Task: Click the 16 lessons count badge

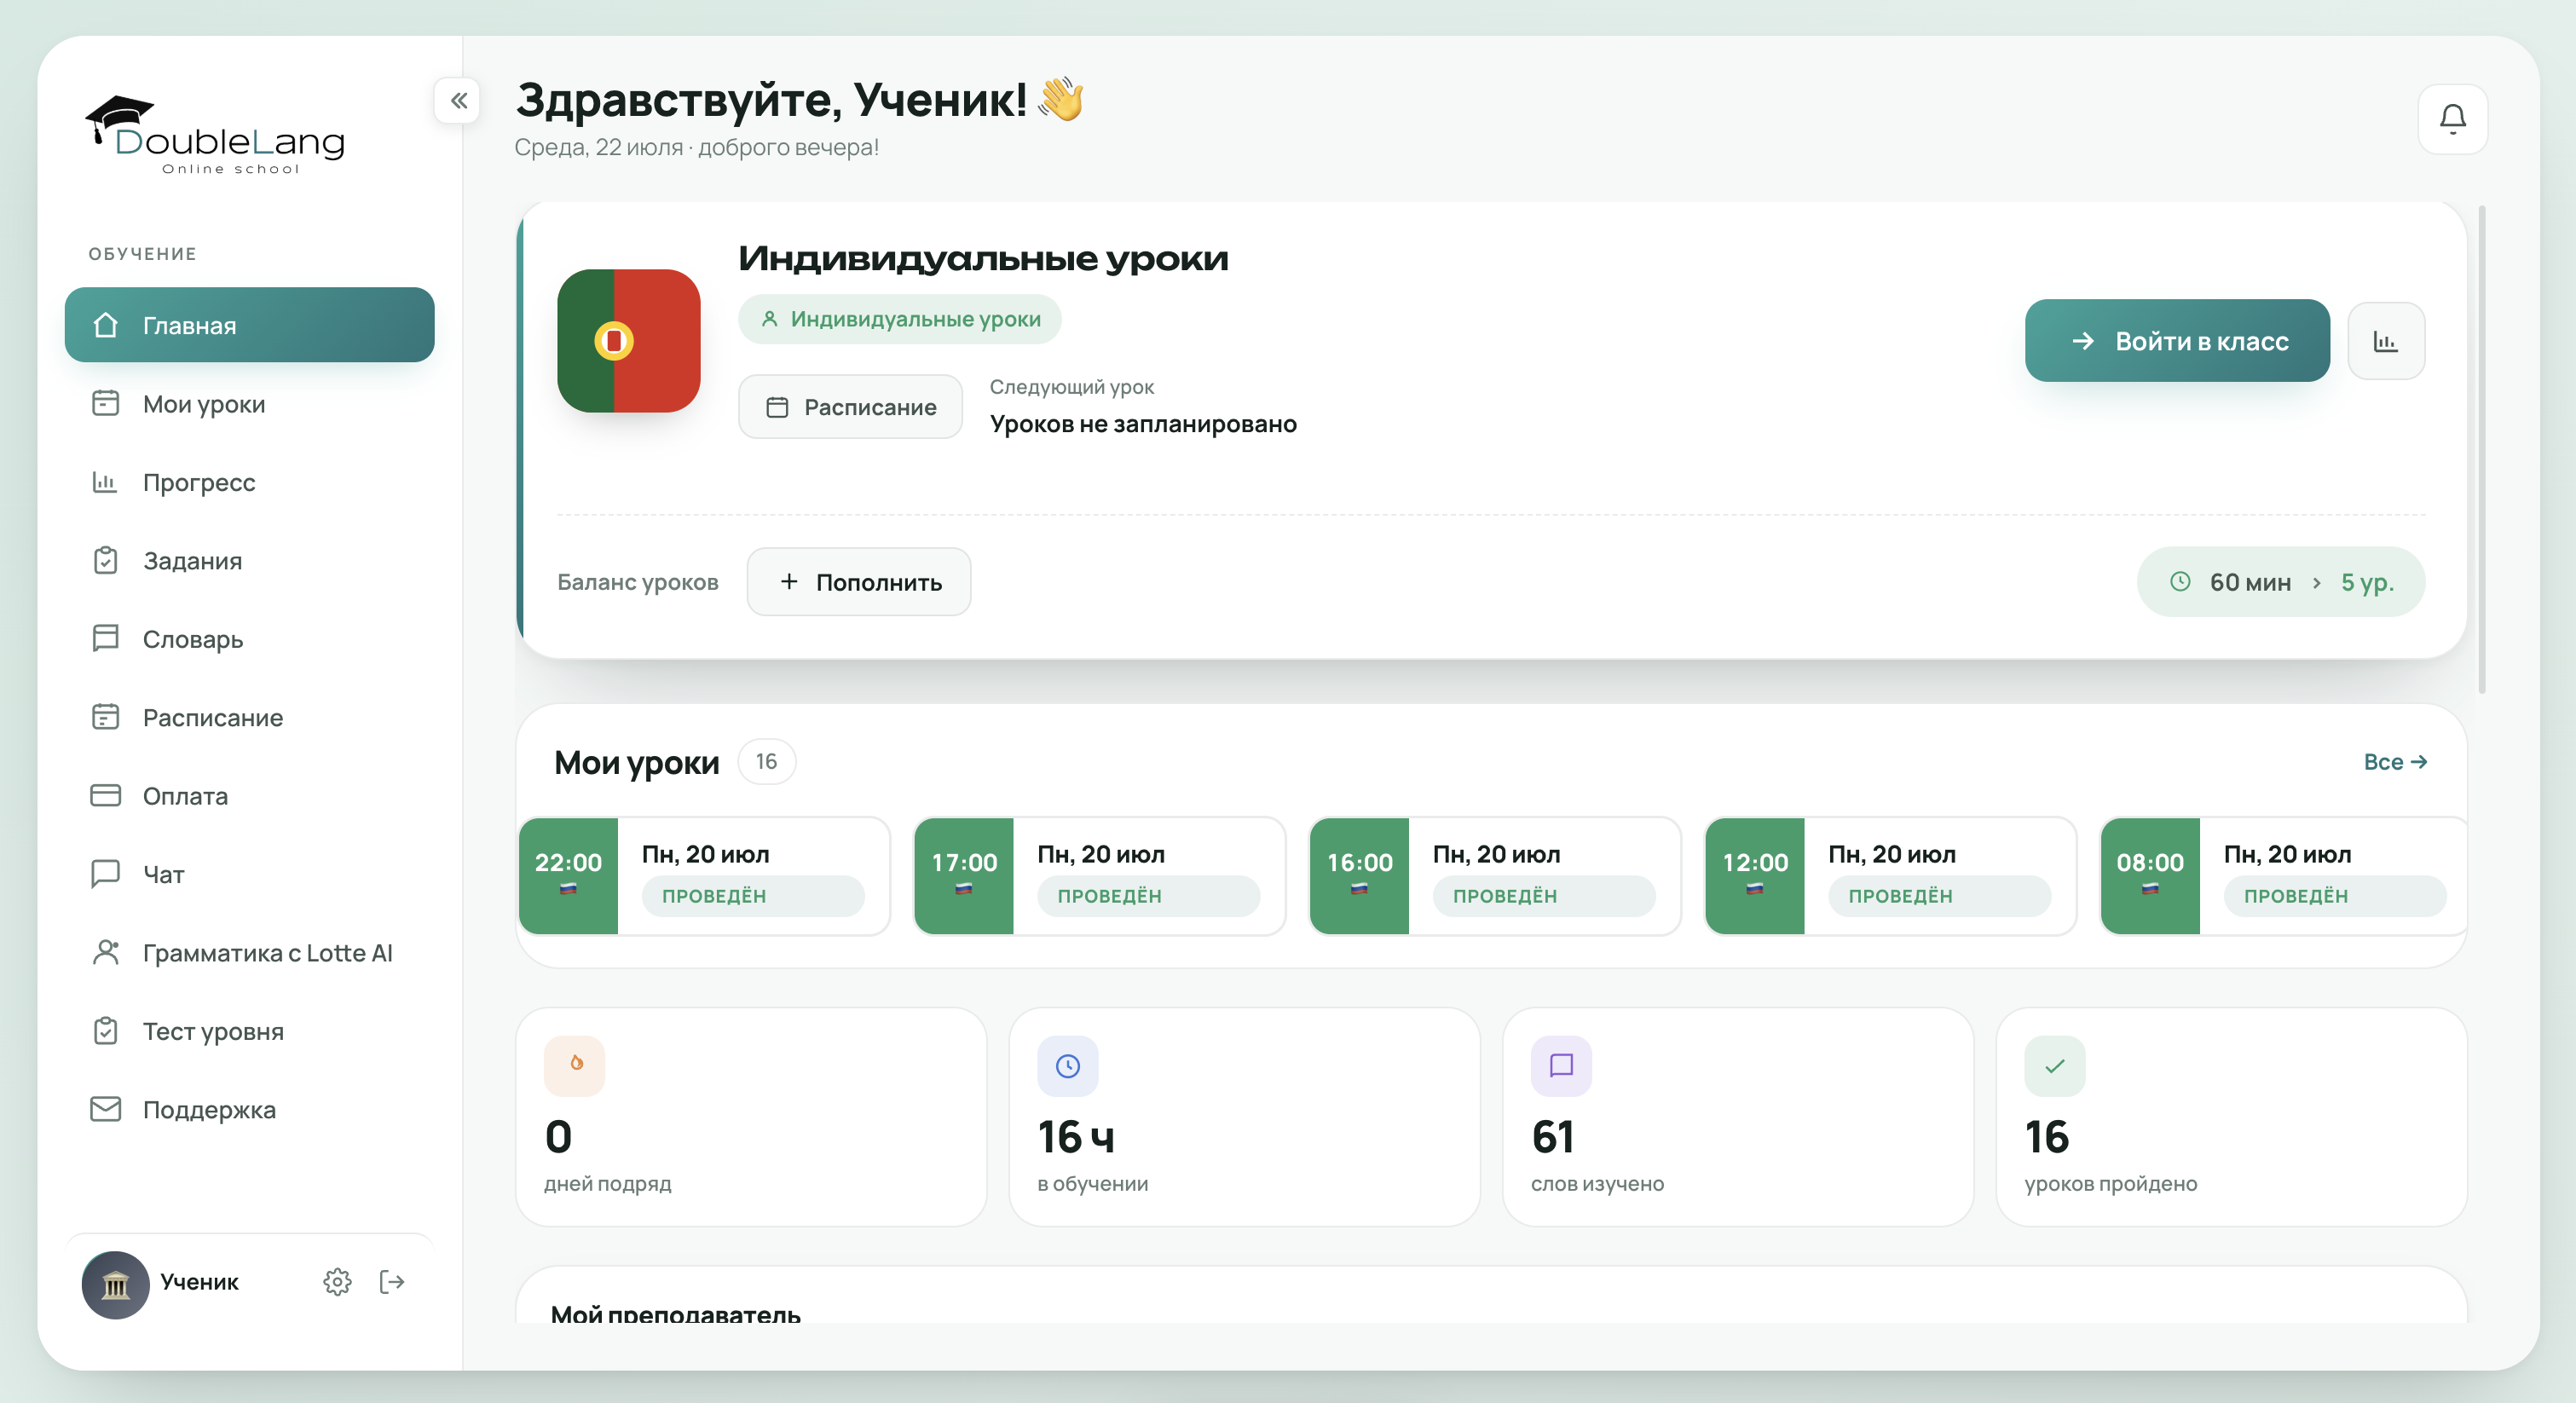Action: click(x=766, y=761)
